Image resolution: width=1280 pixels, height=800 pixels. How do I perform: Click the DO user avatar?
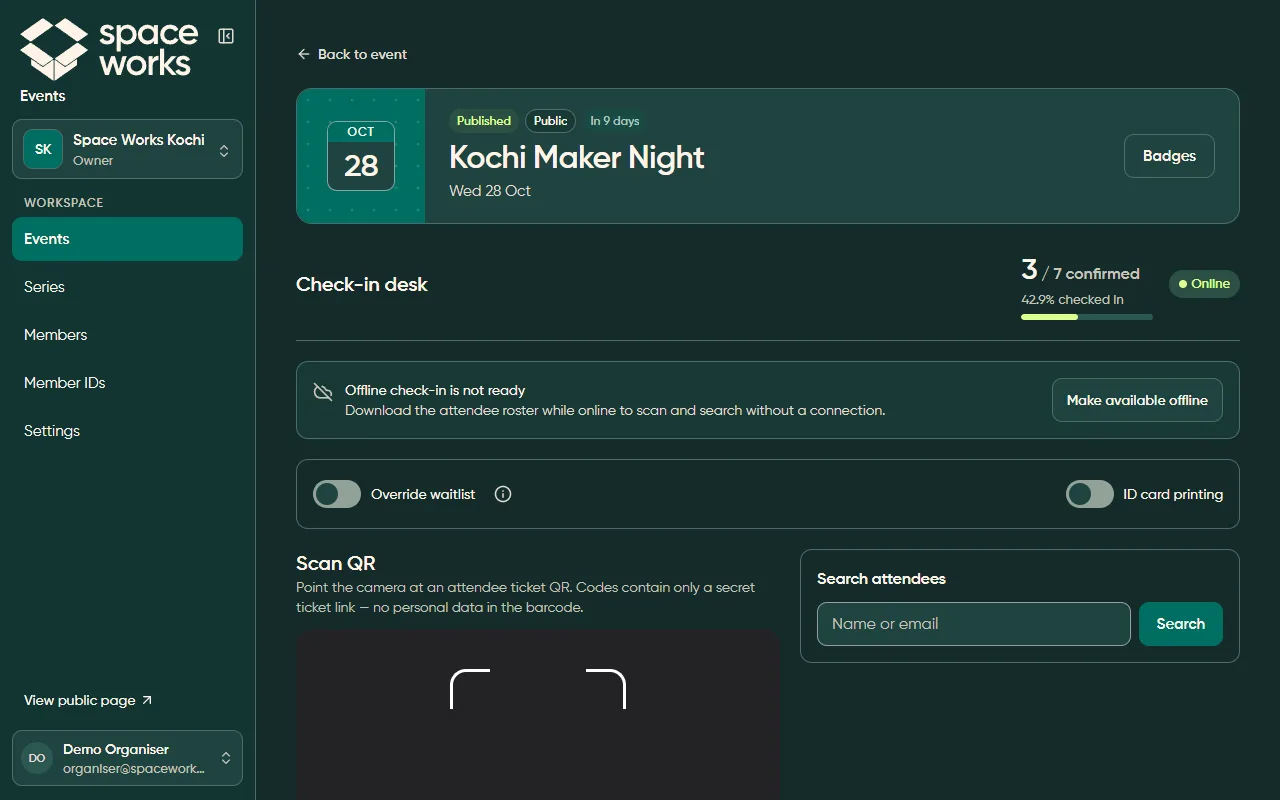point(37,758)
